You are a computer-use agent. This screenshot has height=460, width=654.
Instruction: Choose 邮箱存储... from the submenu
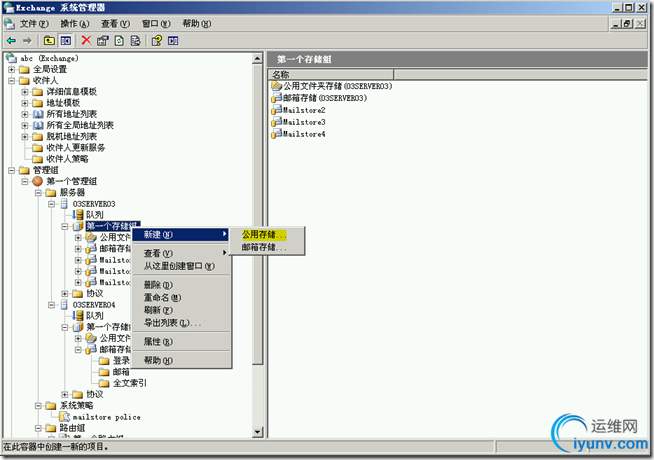(x=267, y=247)
